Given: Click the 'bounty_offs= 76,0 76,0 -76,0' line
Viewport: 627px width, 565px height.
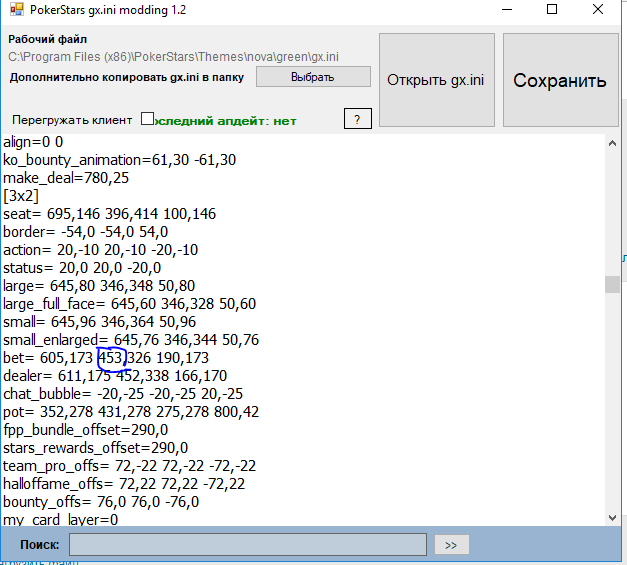Looking at the screenshot, I should click(101, 502).
